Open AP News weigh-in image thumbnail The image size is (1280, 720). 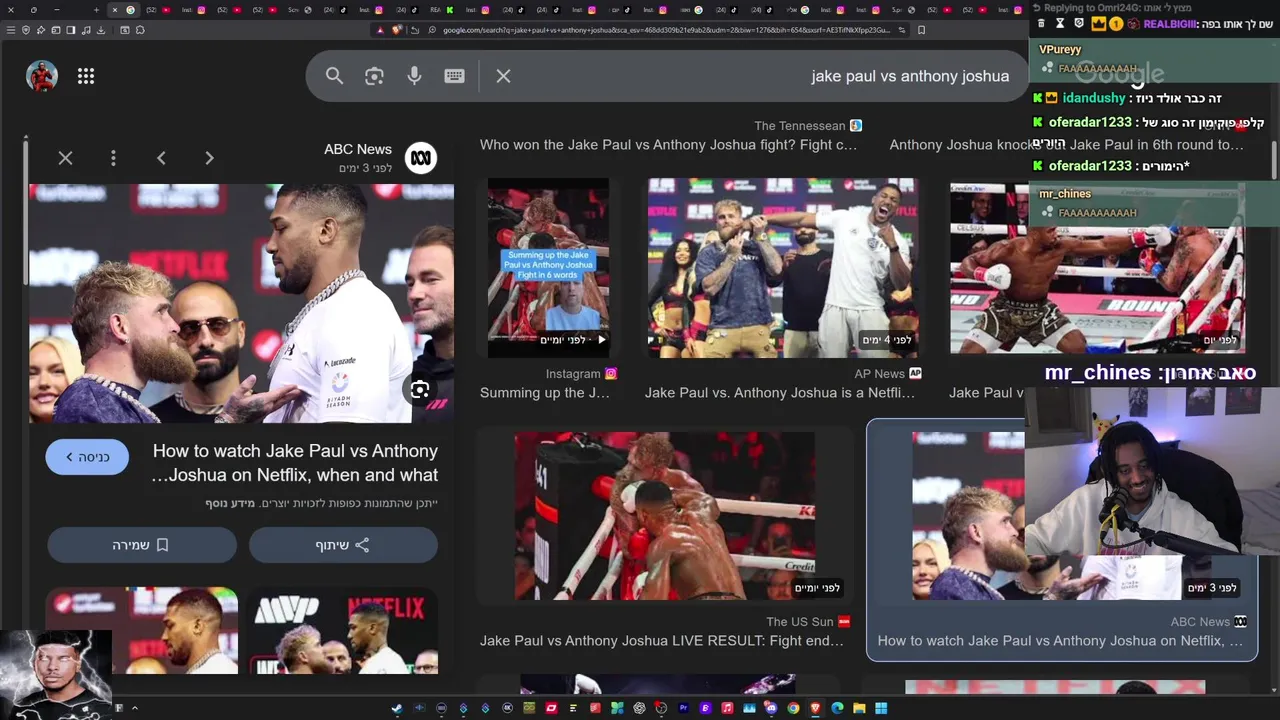783,268
